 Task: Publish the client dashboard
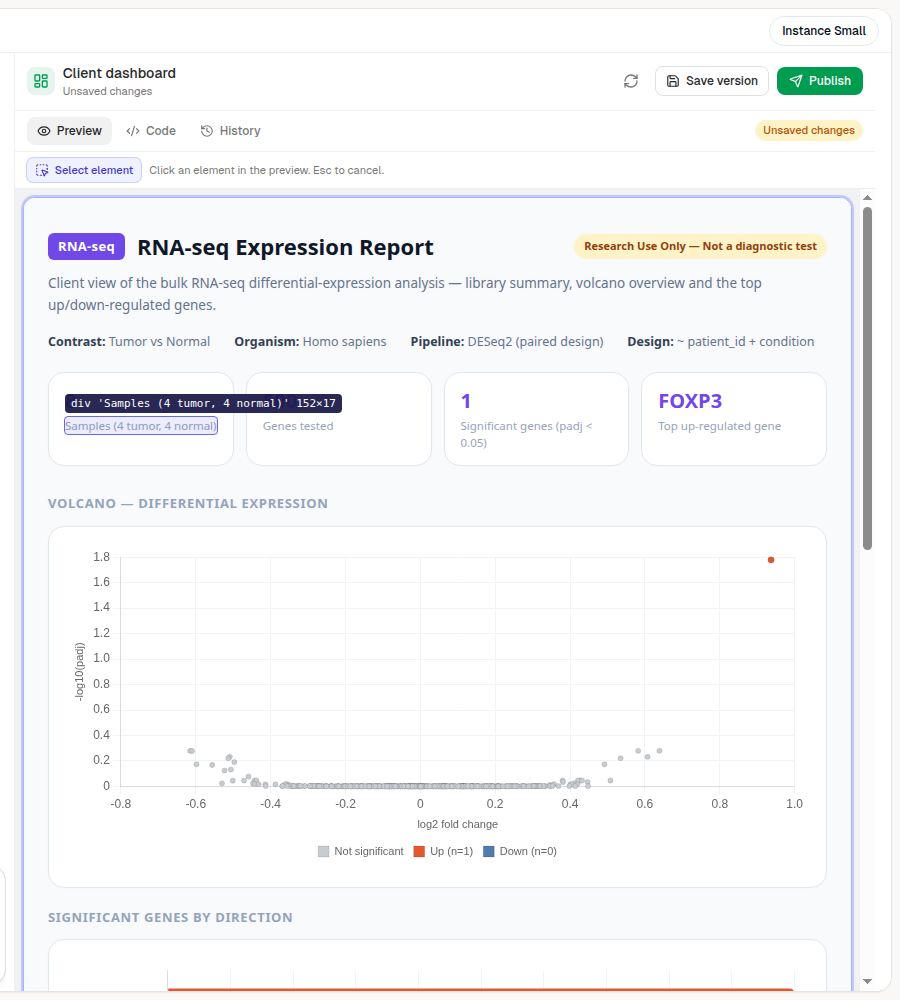tap(820, 81)
